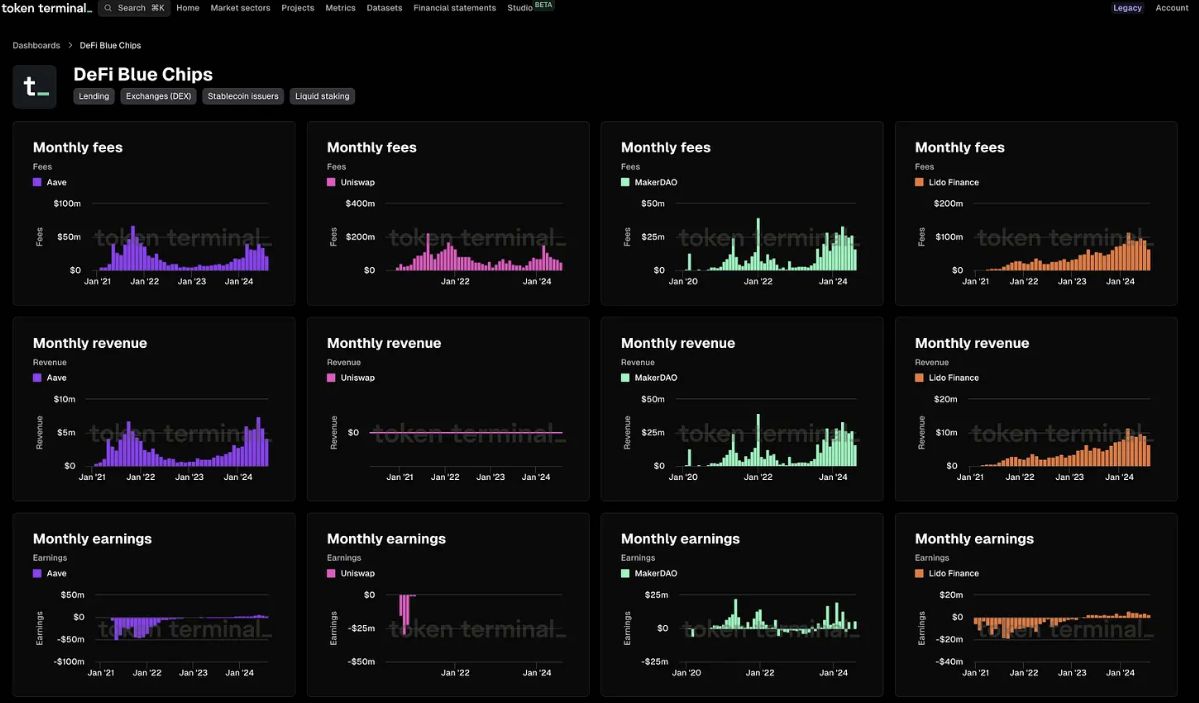
Task: Click Aave swatch in Monthly earnings
Action: (x=37, y=574)
